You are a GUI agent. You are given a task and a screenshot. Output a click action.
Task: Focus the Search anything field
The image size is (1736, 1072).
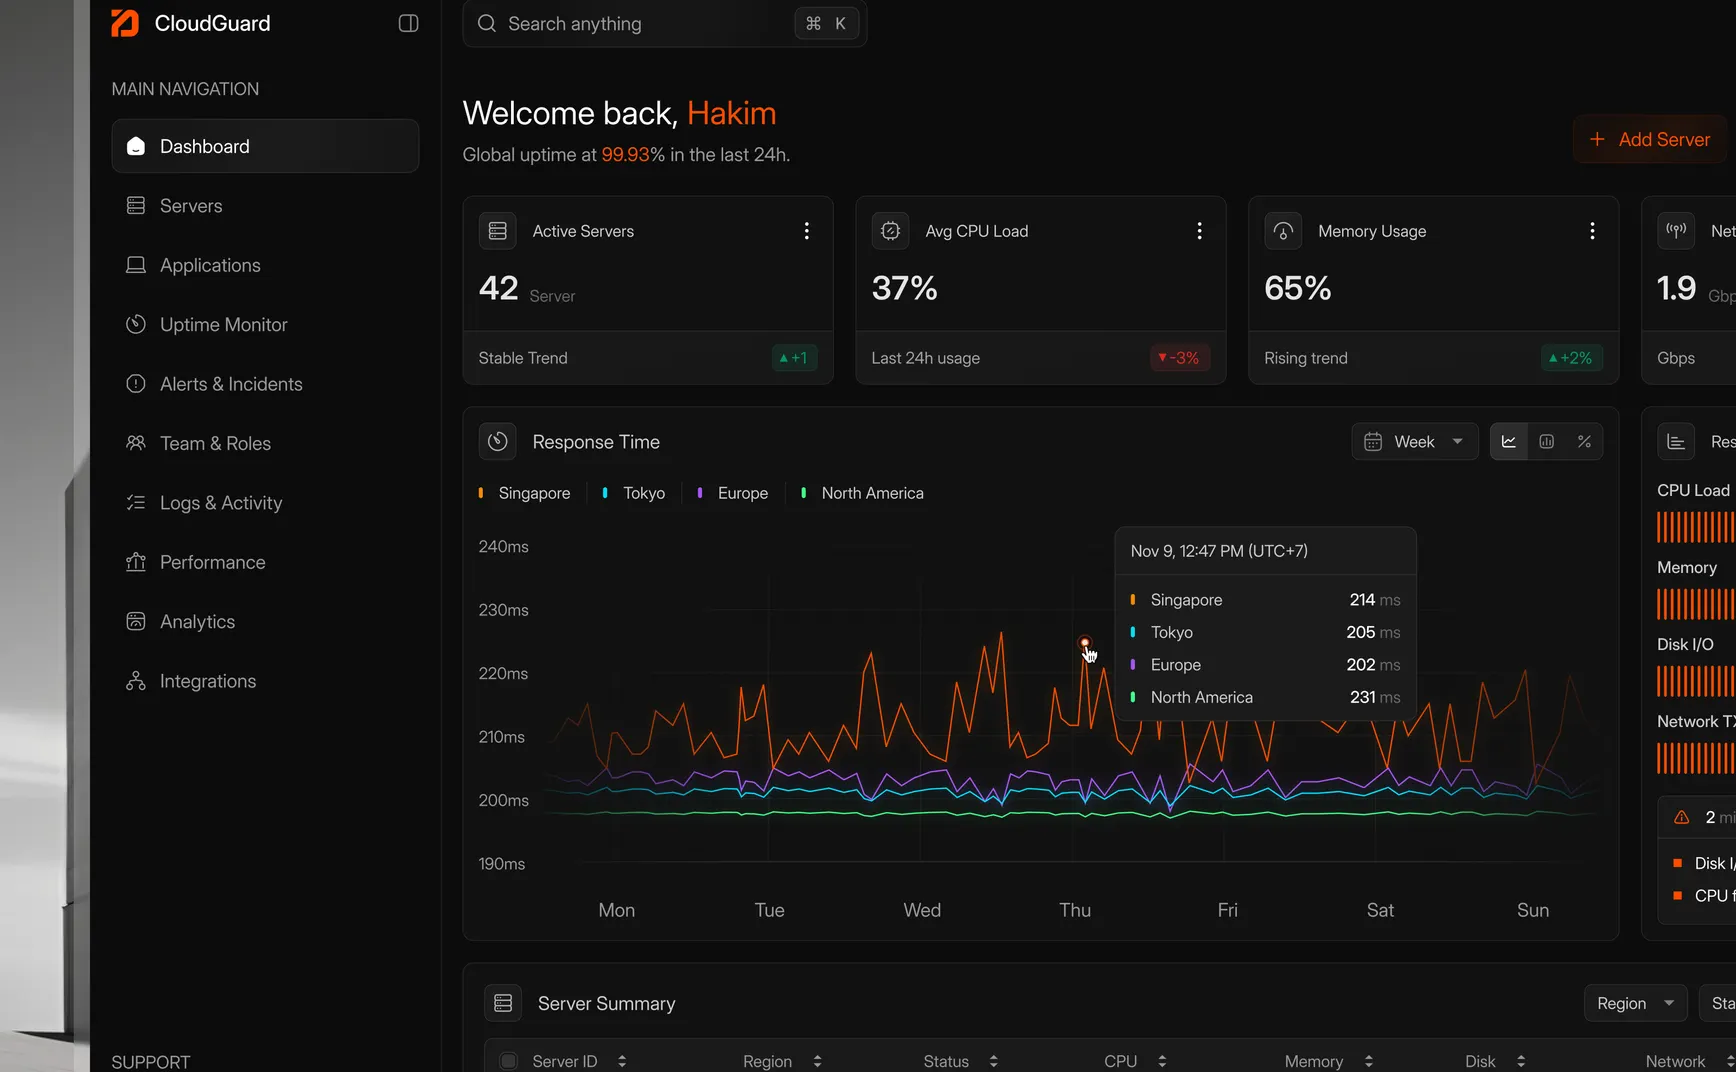click(x=665, y=24)
